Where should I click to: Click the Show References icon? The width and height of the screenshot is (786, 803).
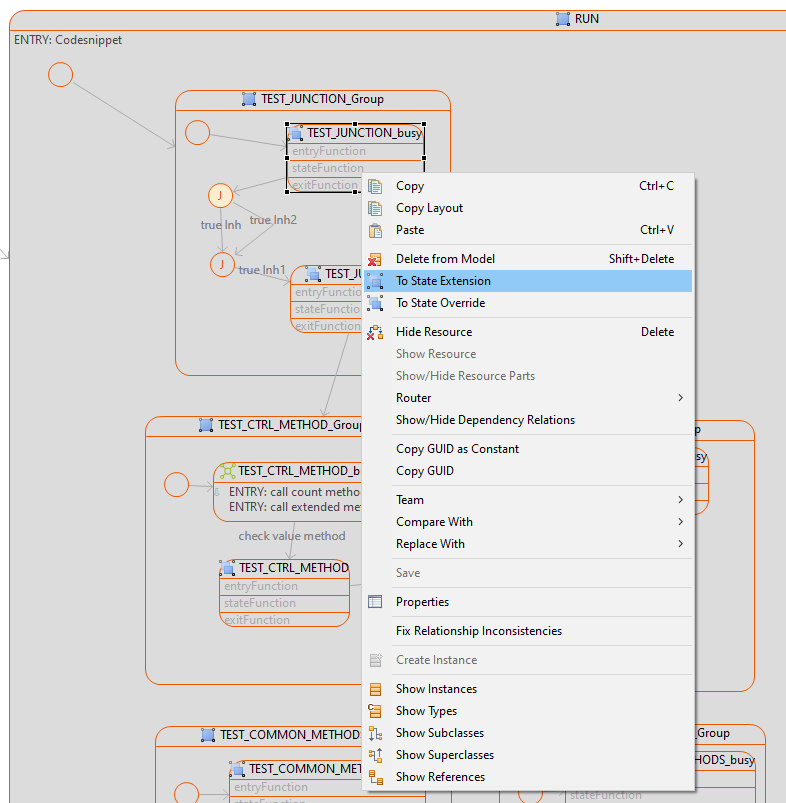[375, 777]
